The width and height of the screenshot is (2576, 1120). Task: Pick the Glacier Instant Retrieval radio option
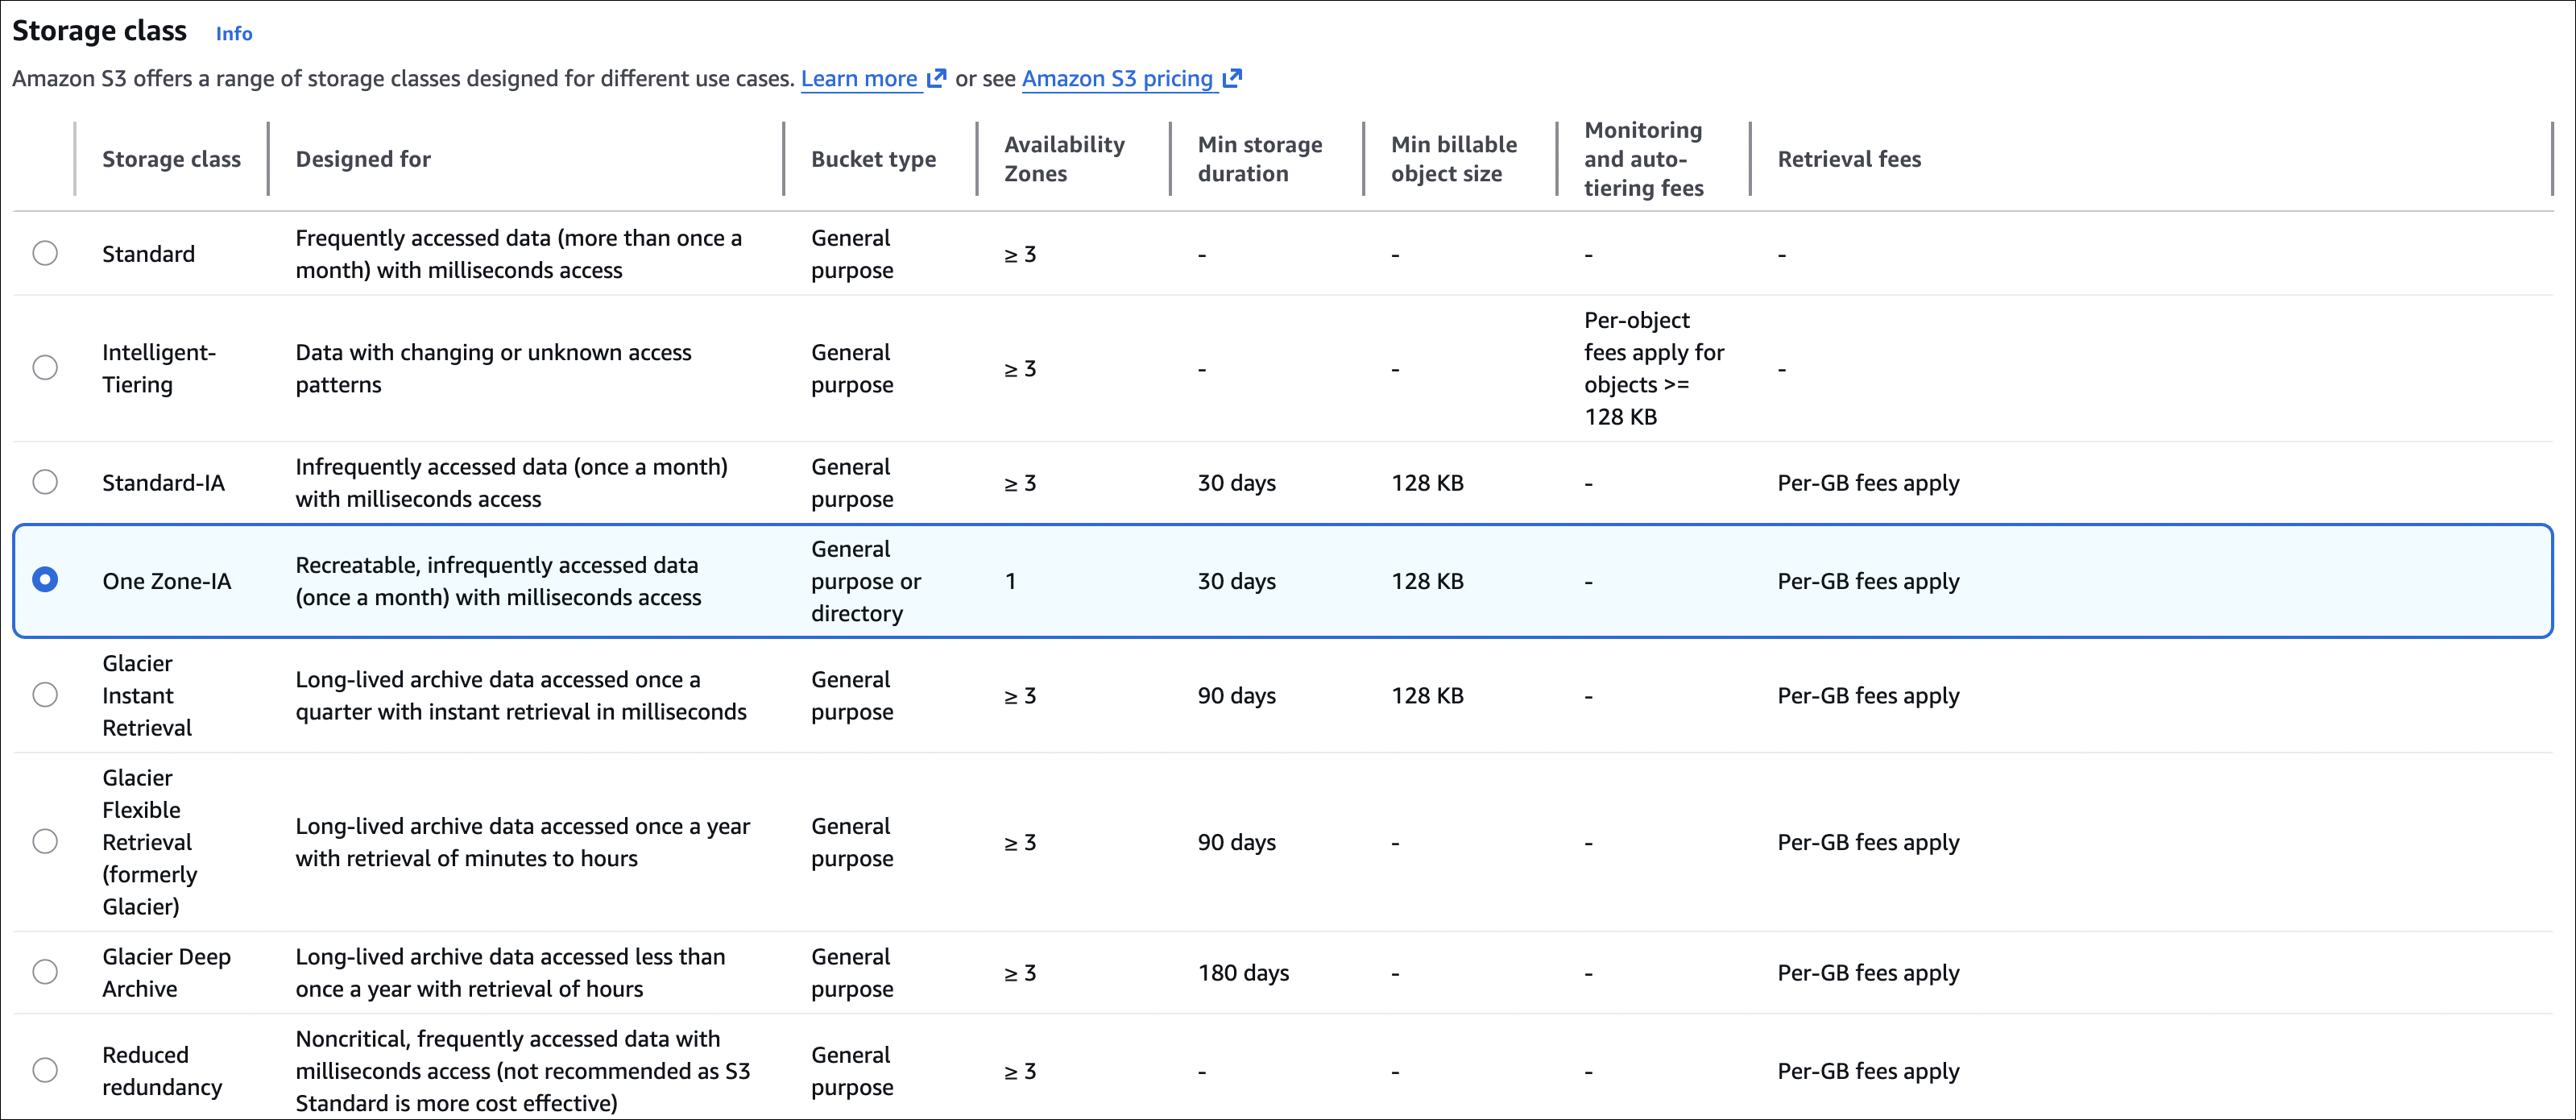(45, 695)
